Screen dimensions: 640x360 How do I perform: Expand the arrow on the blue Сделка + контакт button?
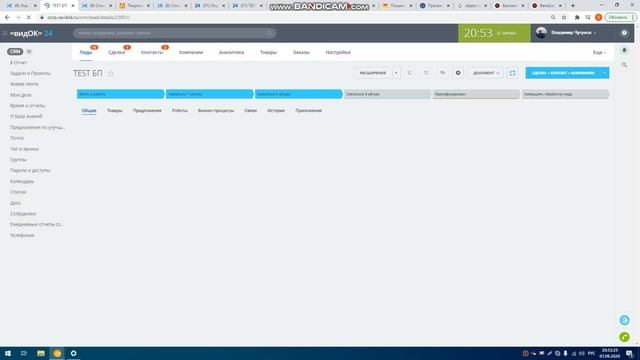click(604, 73)
